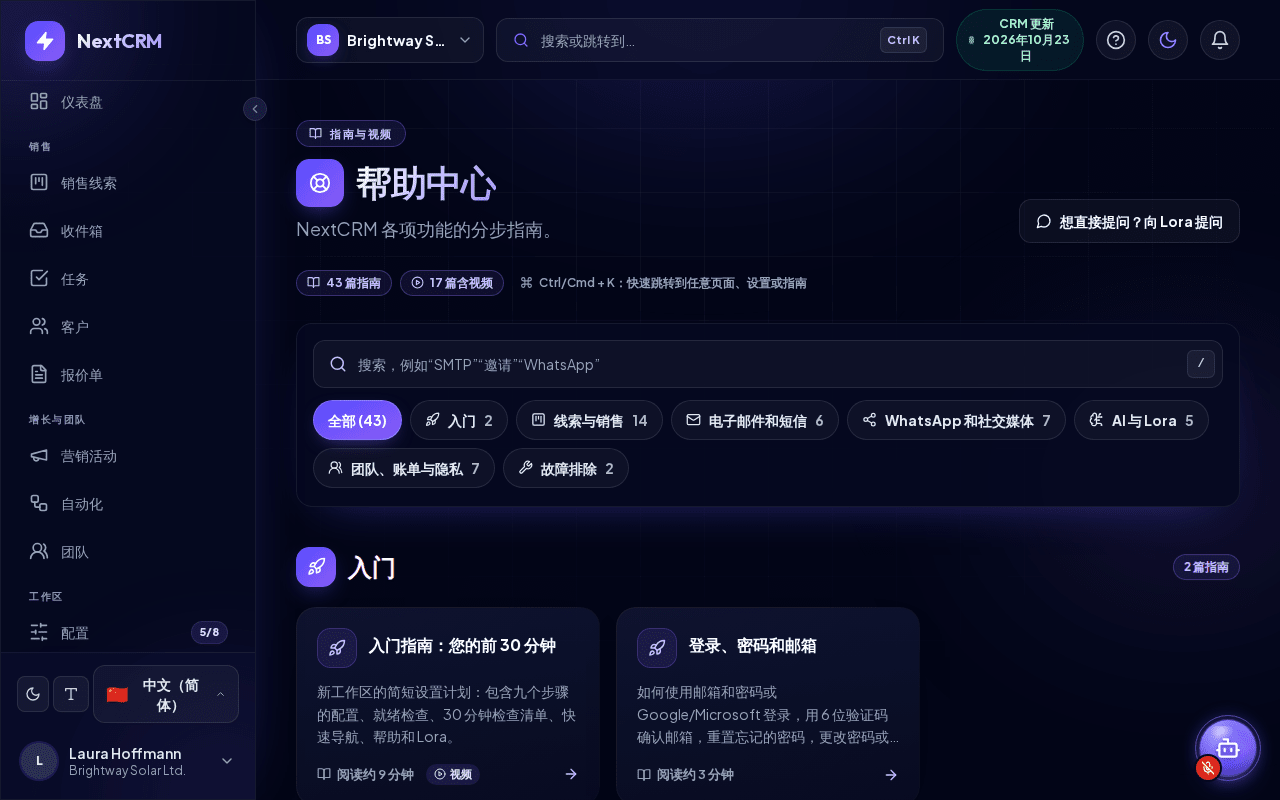Click the Ctrl K shortcut badge
Screen dimensions: 1280x800
pos(903,40)
